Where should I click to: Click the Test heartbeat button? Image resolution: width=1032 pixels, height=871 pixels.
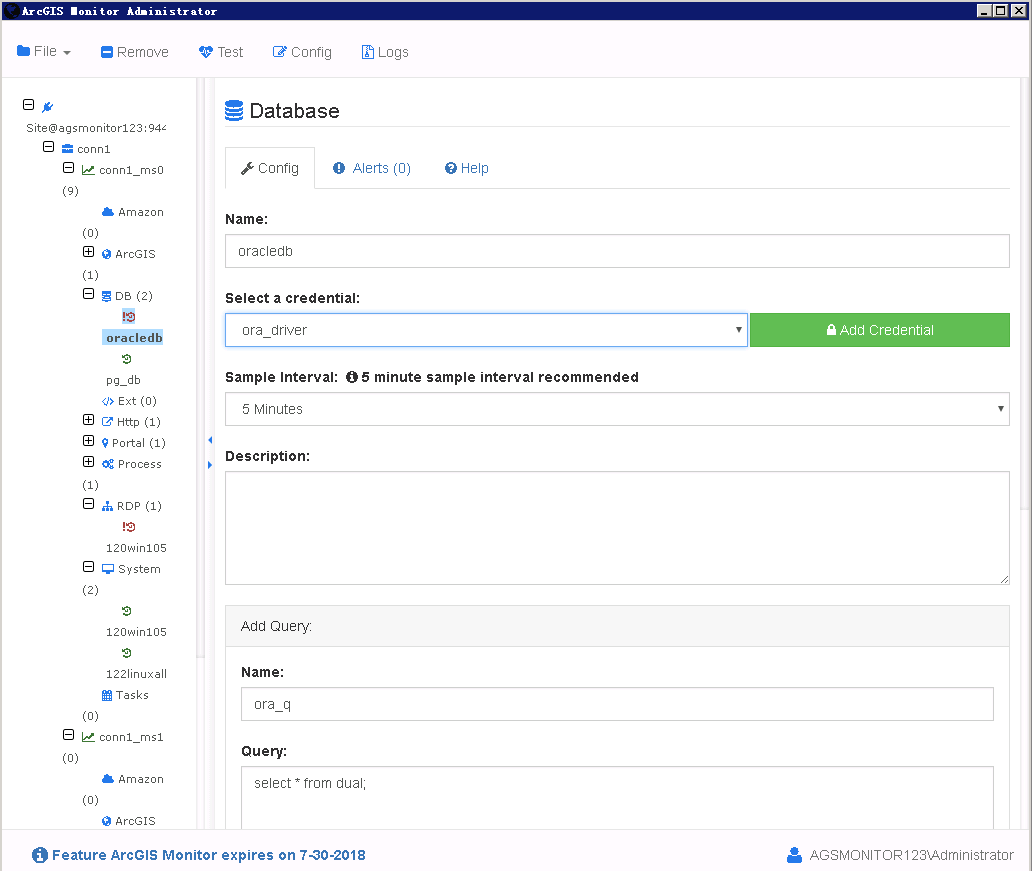[220, 52]
